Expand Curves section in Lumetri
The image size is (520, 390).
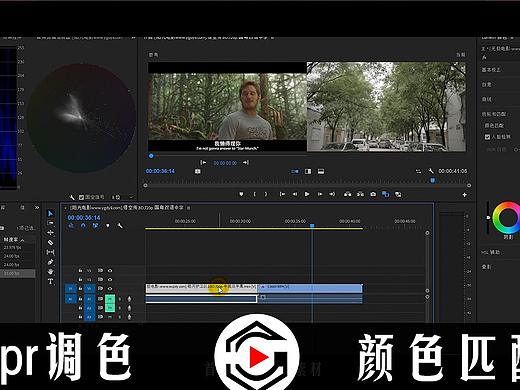486,99
